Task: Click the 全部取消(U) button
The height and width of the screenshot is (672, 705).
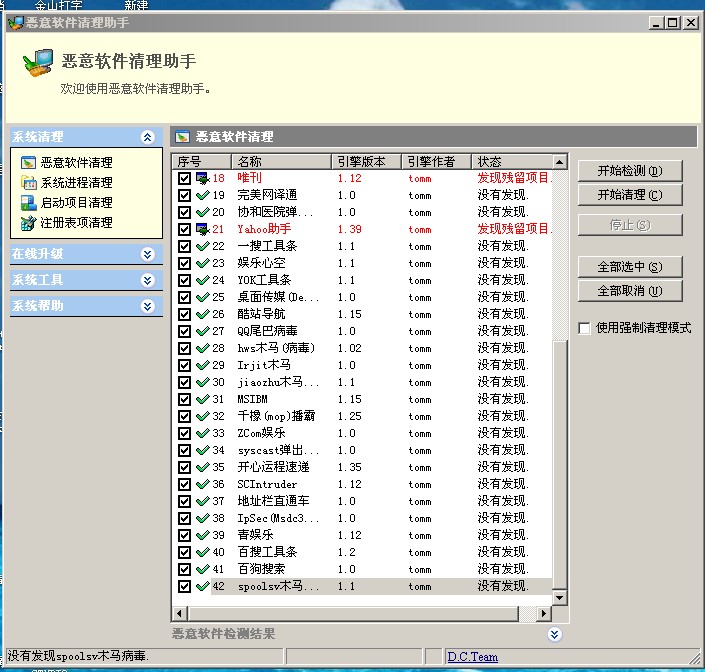Action: point(630,291)
